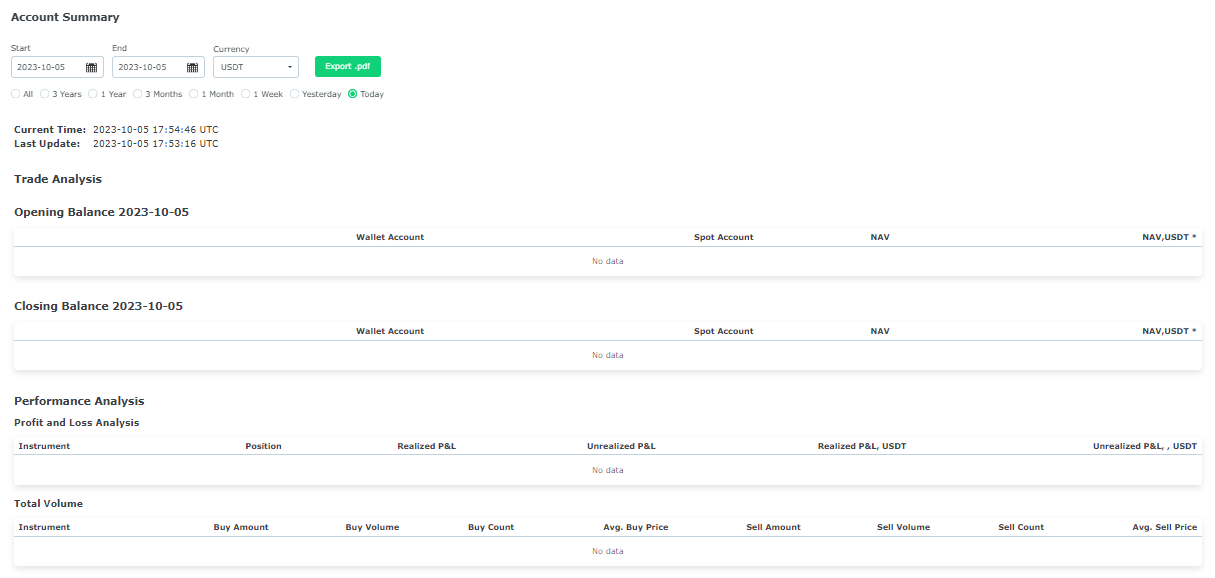Select the 3 Years radio option
The image size is (1215, 578).
(44, 94)
